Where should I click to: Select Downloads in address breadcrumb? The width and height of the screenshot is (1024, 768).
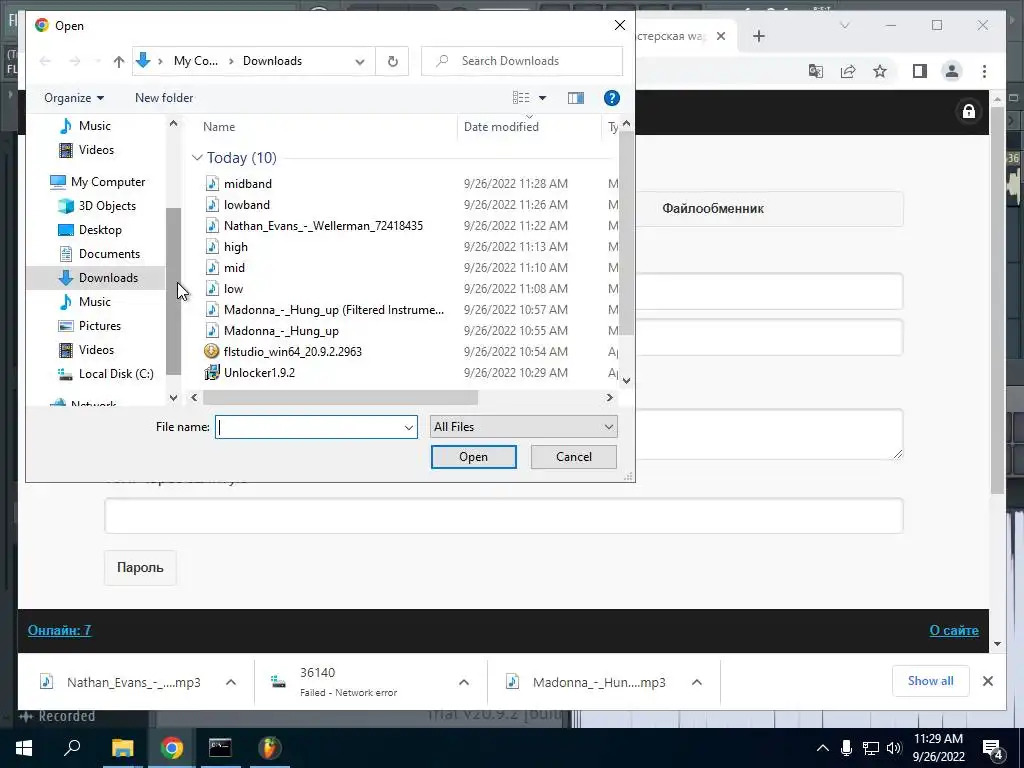pyautogui.click(x=272, y=61)
